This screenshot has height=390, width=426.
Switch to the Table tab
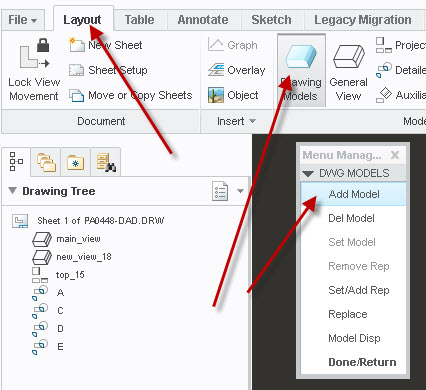click(139, 20)
